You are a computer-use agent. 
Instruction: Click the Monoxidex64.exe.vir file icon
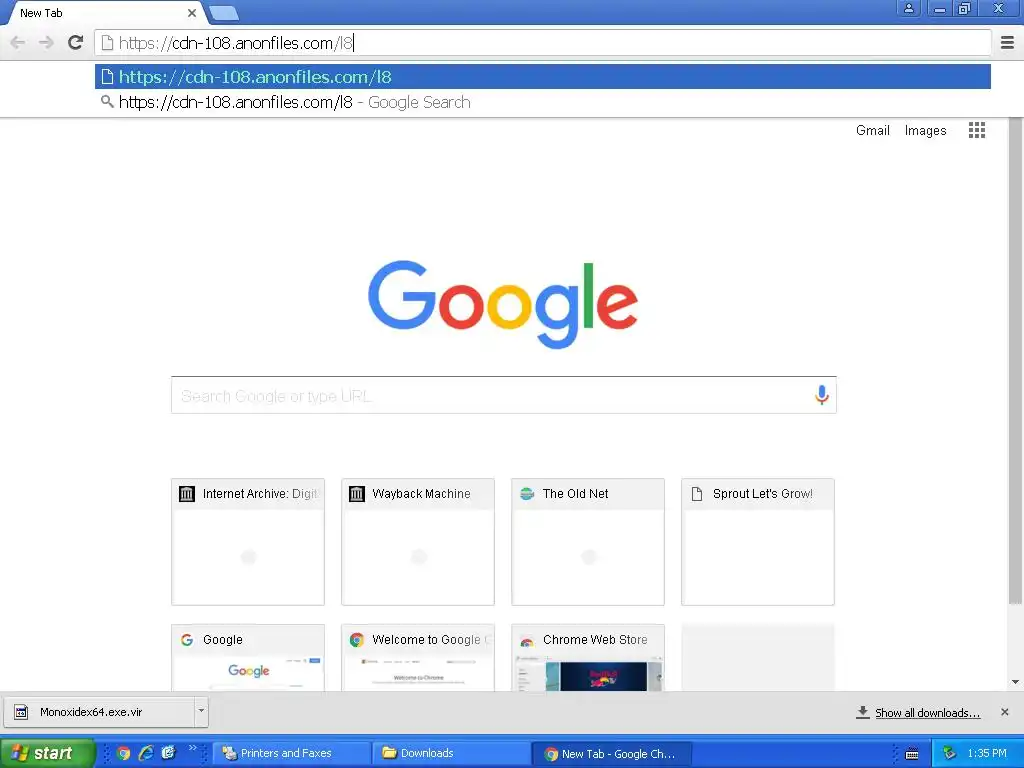coord(21,712)
